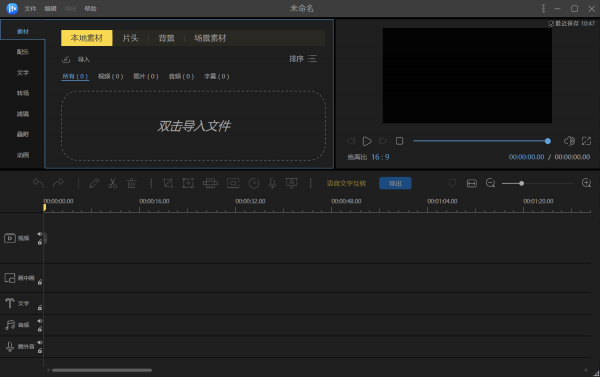Select the scissors split tool
The image size is (600, 377).
coord(112,183)
